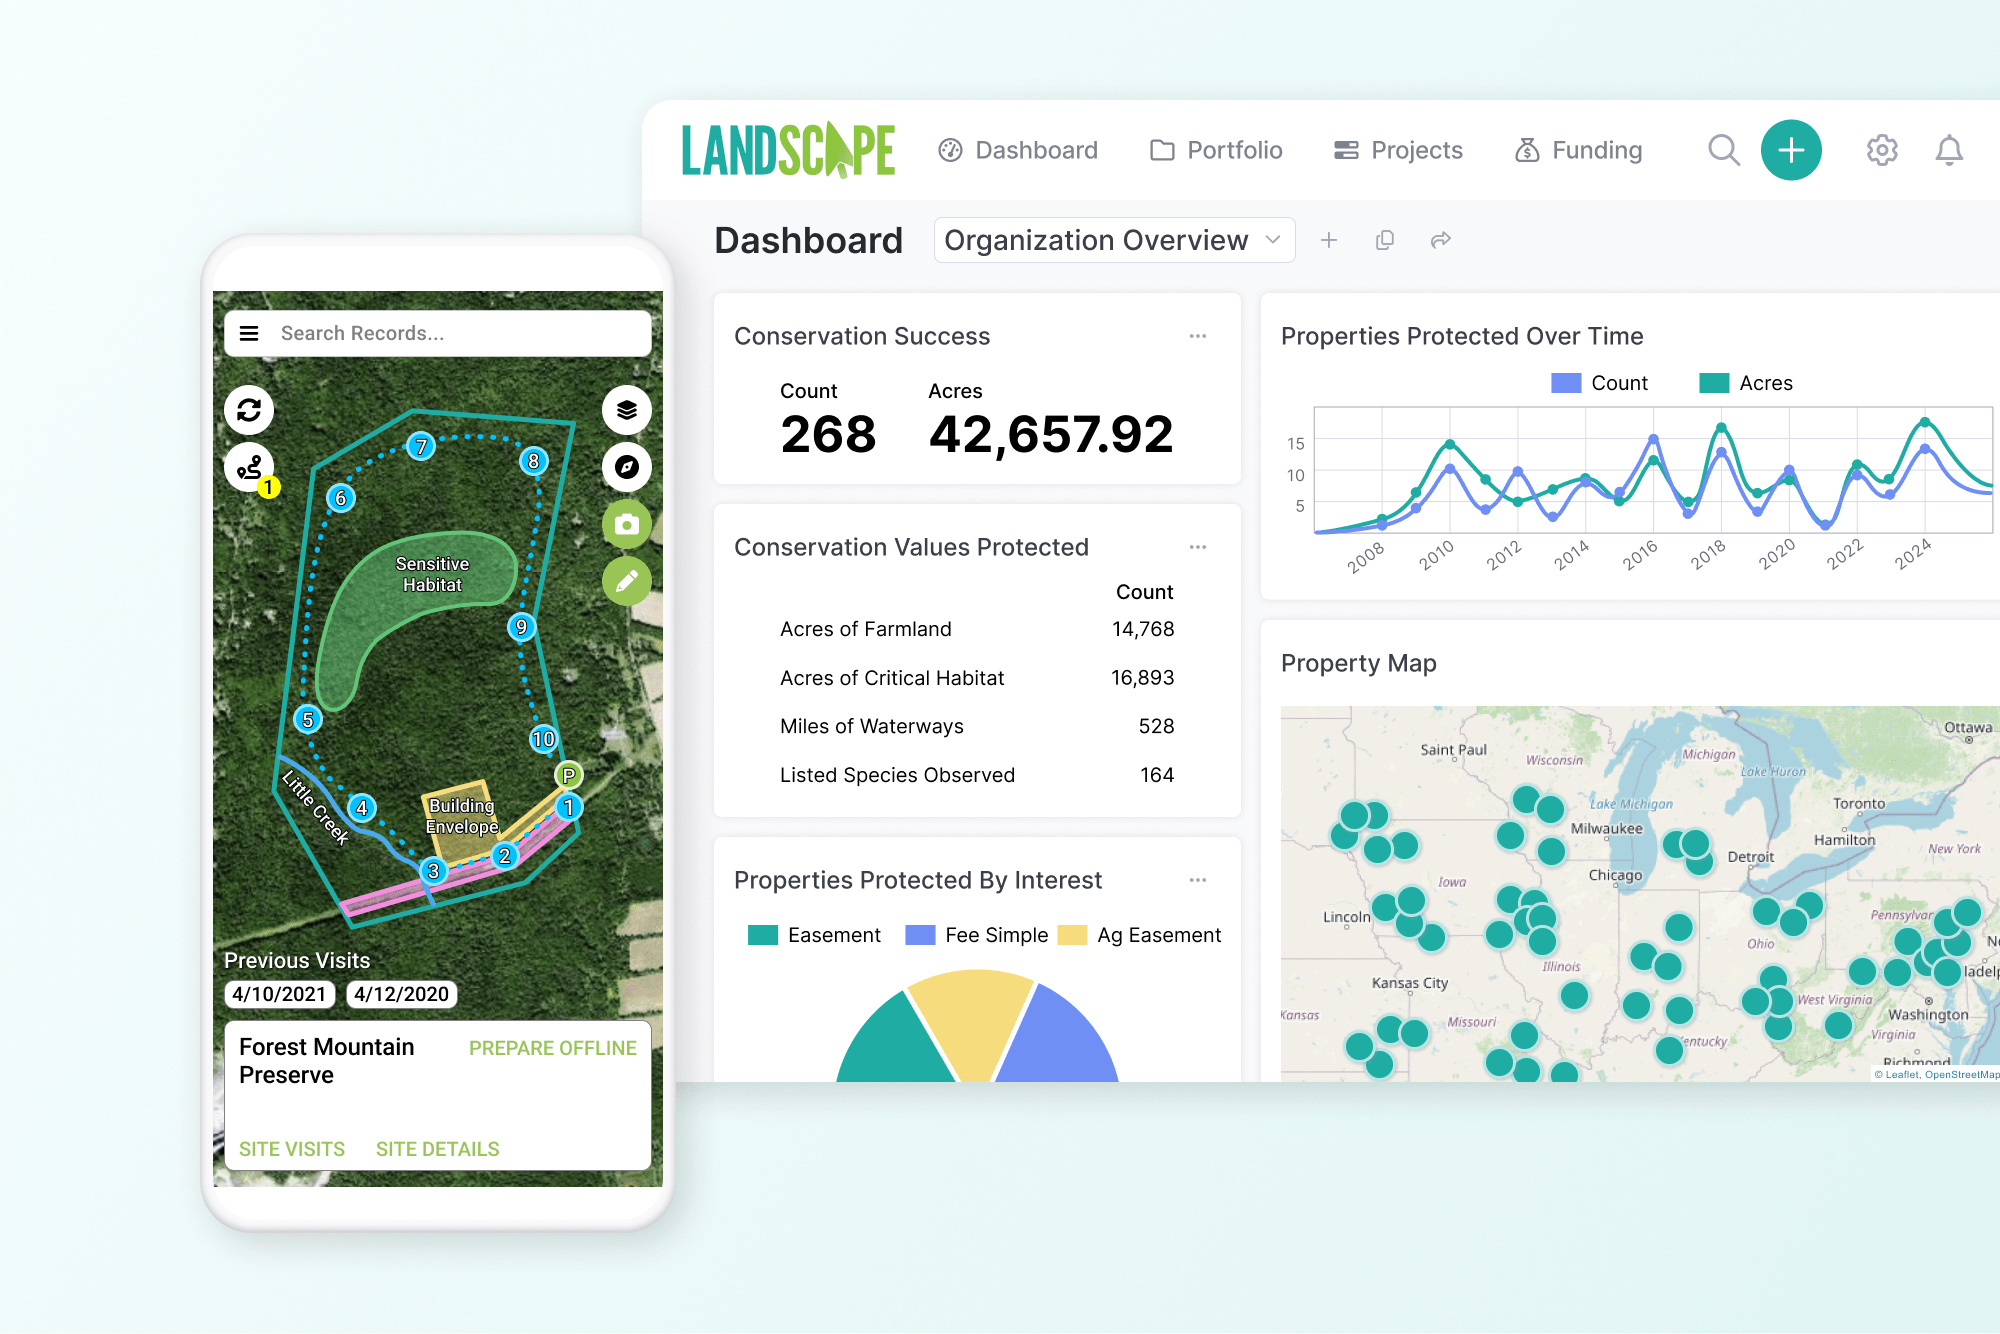Open the Organization Overview dropdown

point(1113,239)
